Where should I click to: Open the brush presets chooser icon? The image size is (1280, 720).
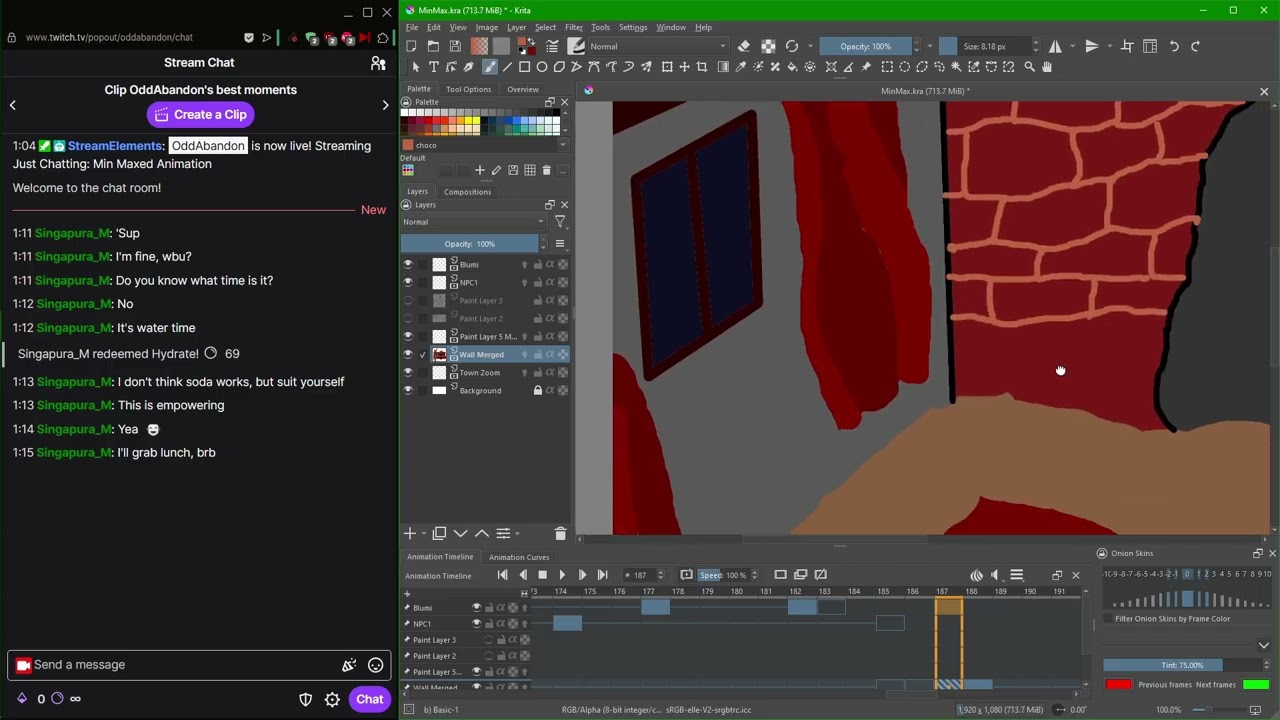[x=576, y=46]
